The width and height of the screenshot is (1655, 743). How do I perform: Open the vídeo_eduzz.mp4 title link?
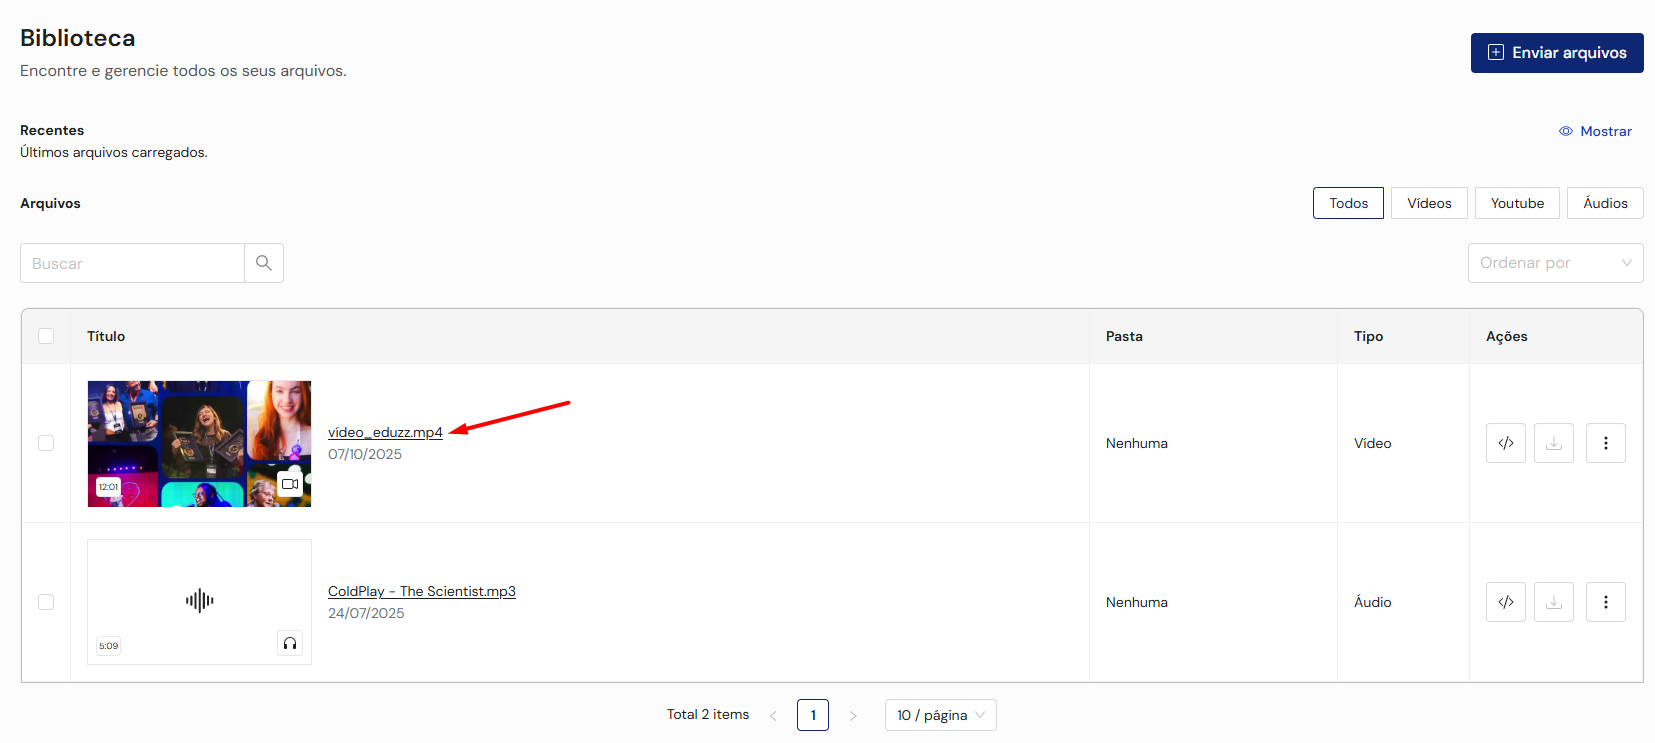[385, 432]
